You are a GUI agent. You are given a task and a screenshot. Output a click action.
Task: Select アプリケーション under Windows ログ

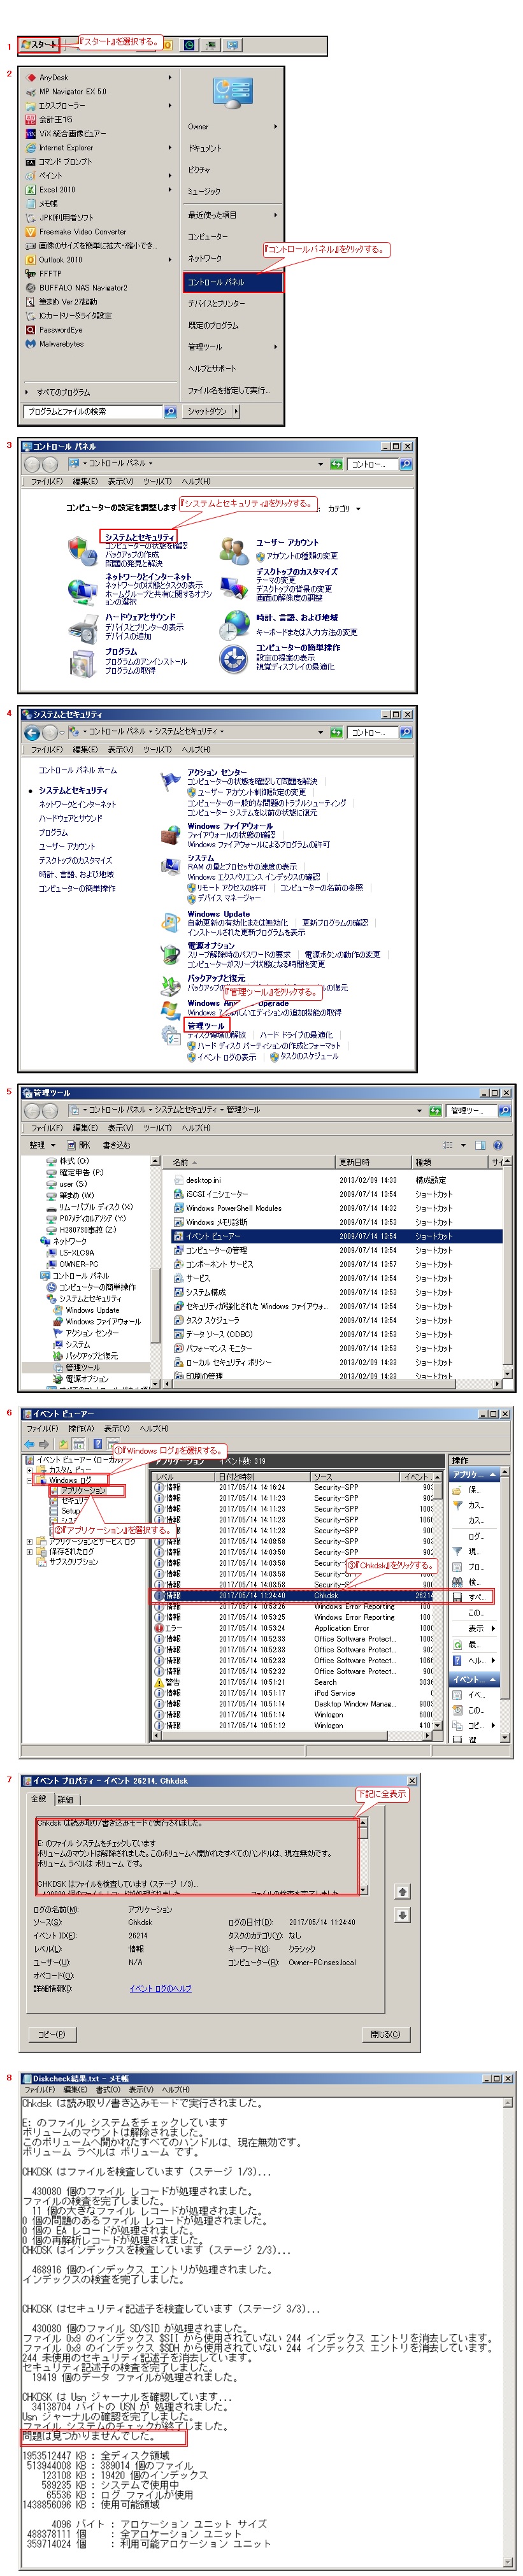(83, 1490)
